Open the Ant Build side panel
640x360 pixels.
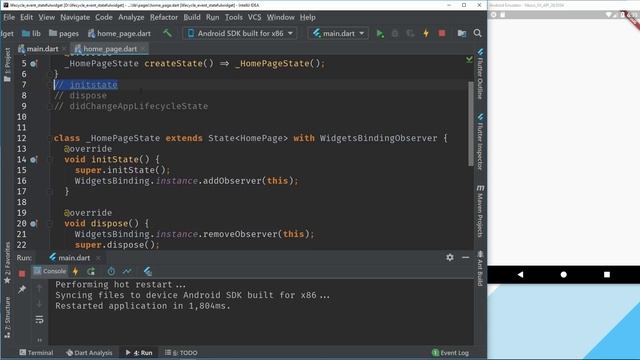[x=480, y=269]
